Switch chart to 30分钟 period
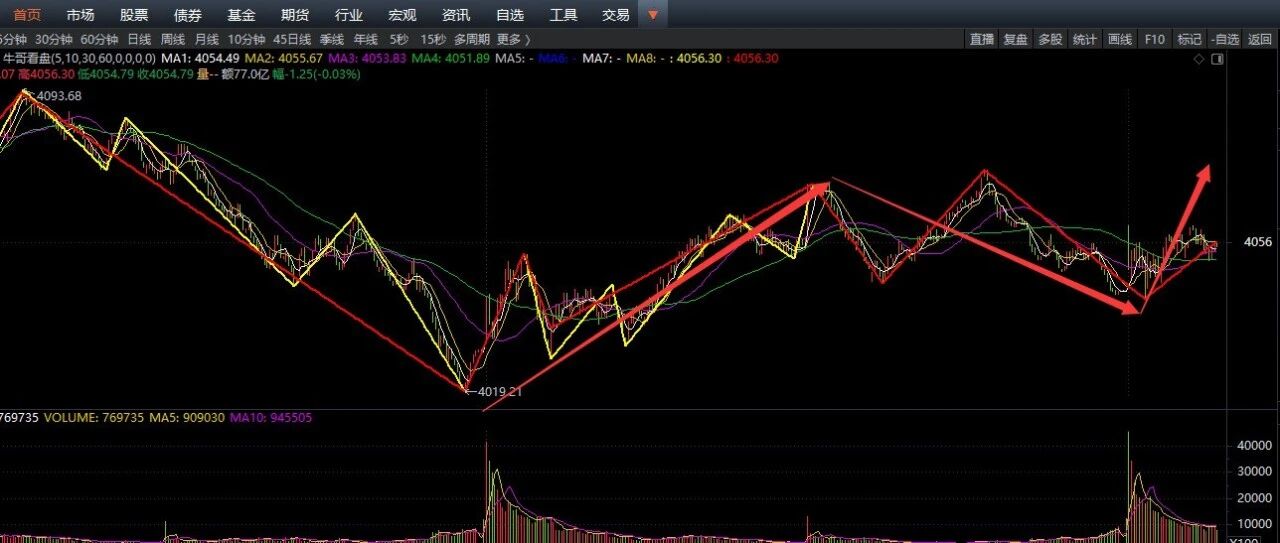Screen dimensions: 1280x543 click(x=54, y=39)
